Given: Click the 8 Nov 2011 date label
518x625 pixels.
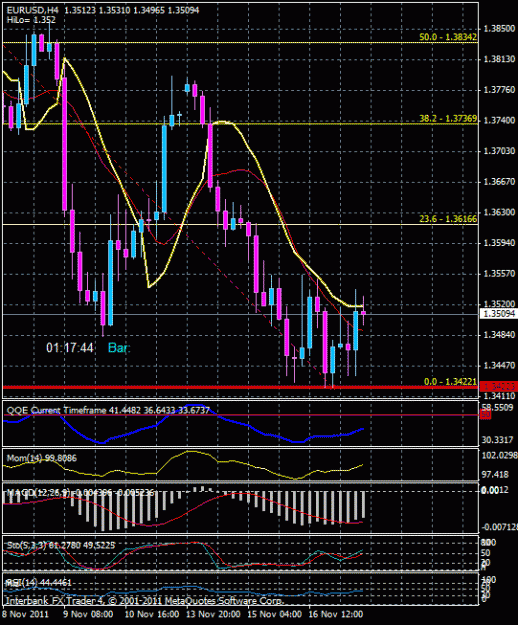Looking at the screenshot, I should click(x=26, y=614).
